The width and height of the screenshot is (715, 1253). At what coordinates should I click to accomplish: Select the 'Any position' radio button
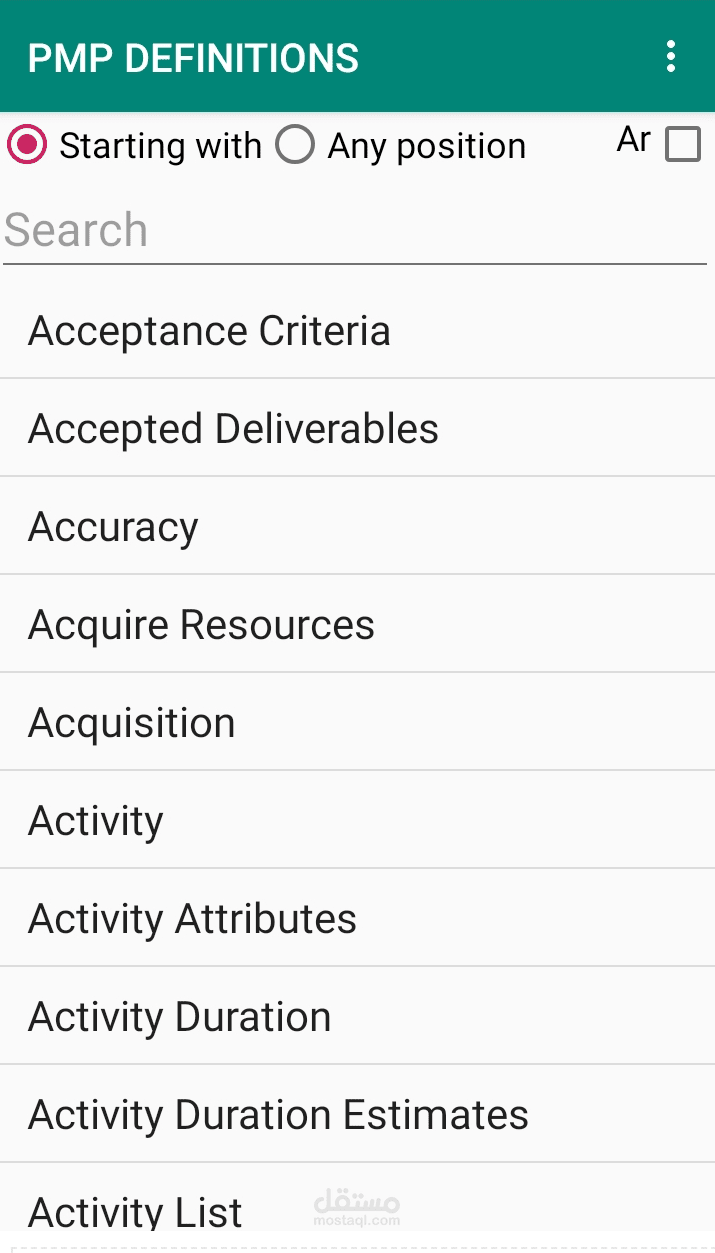pyautogui.click(x=295, y=145)
